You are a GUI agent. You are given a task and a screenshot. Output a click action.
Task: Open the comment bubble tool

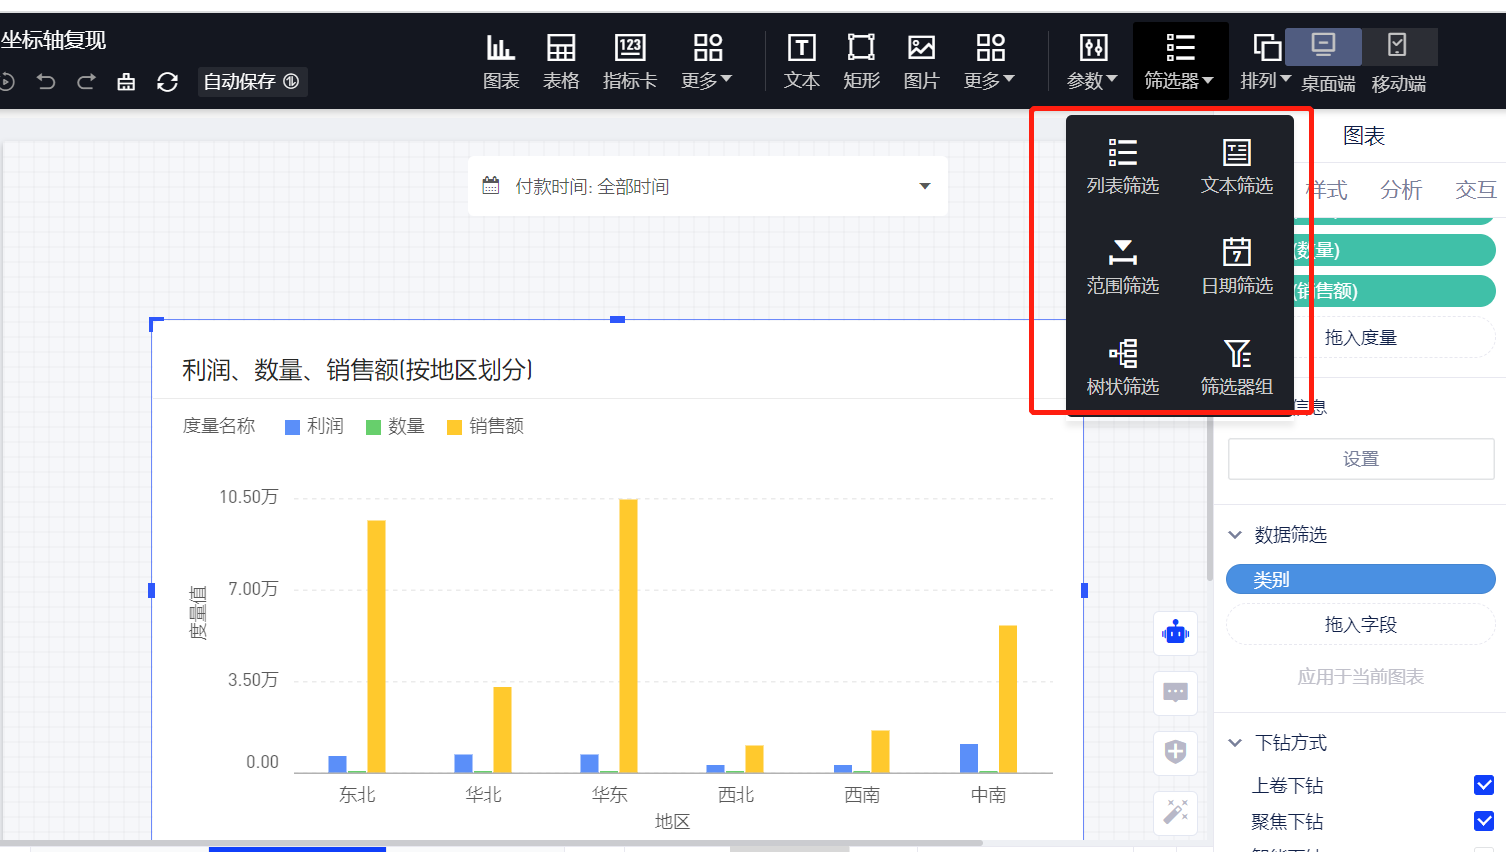[1176, 692]
